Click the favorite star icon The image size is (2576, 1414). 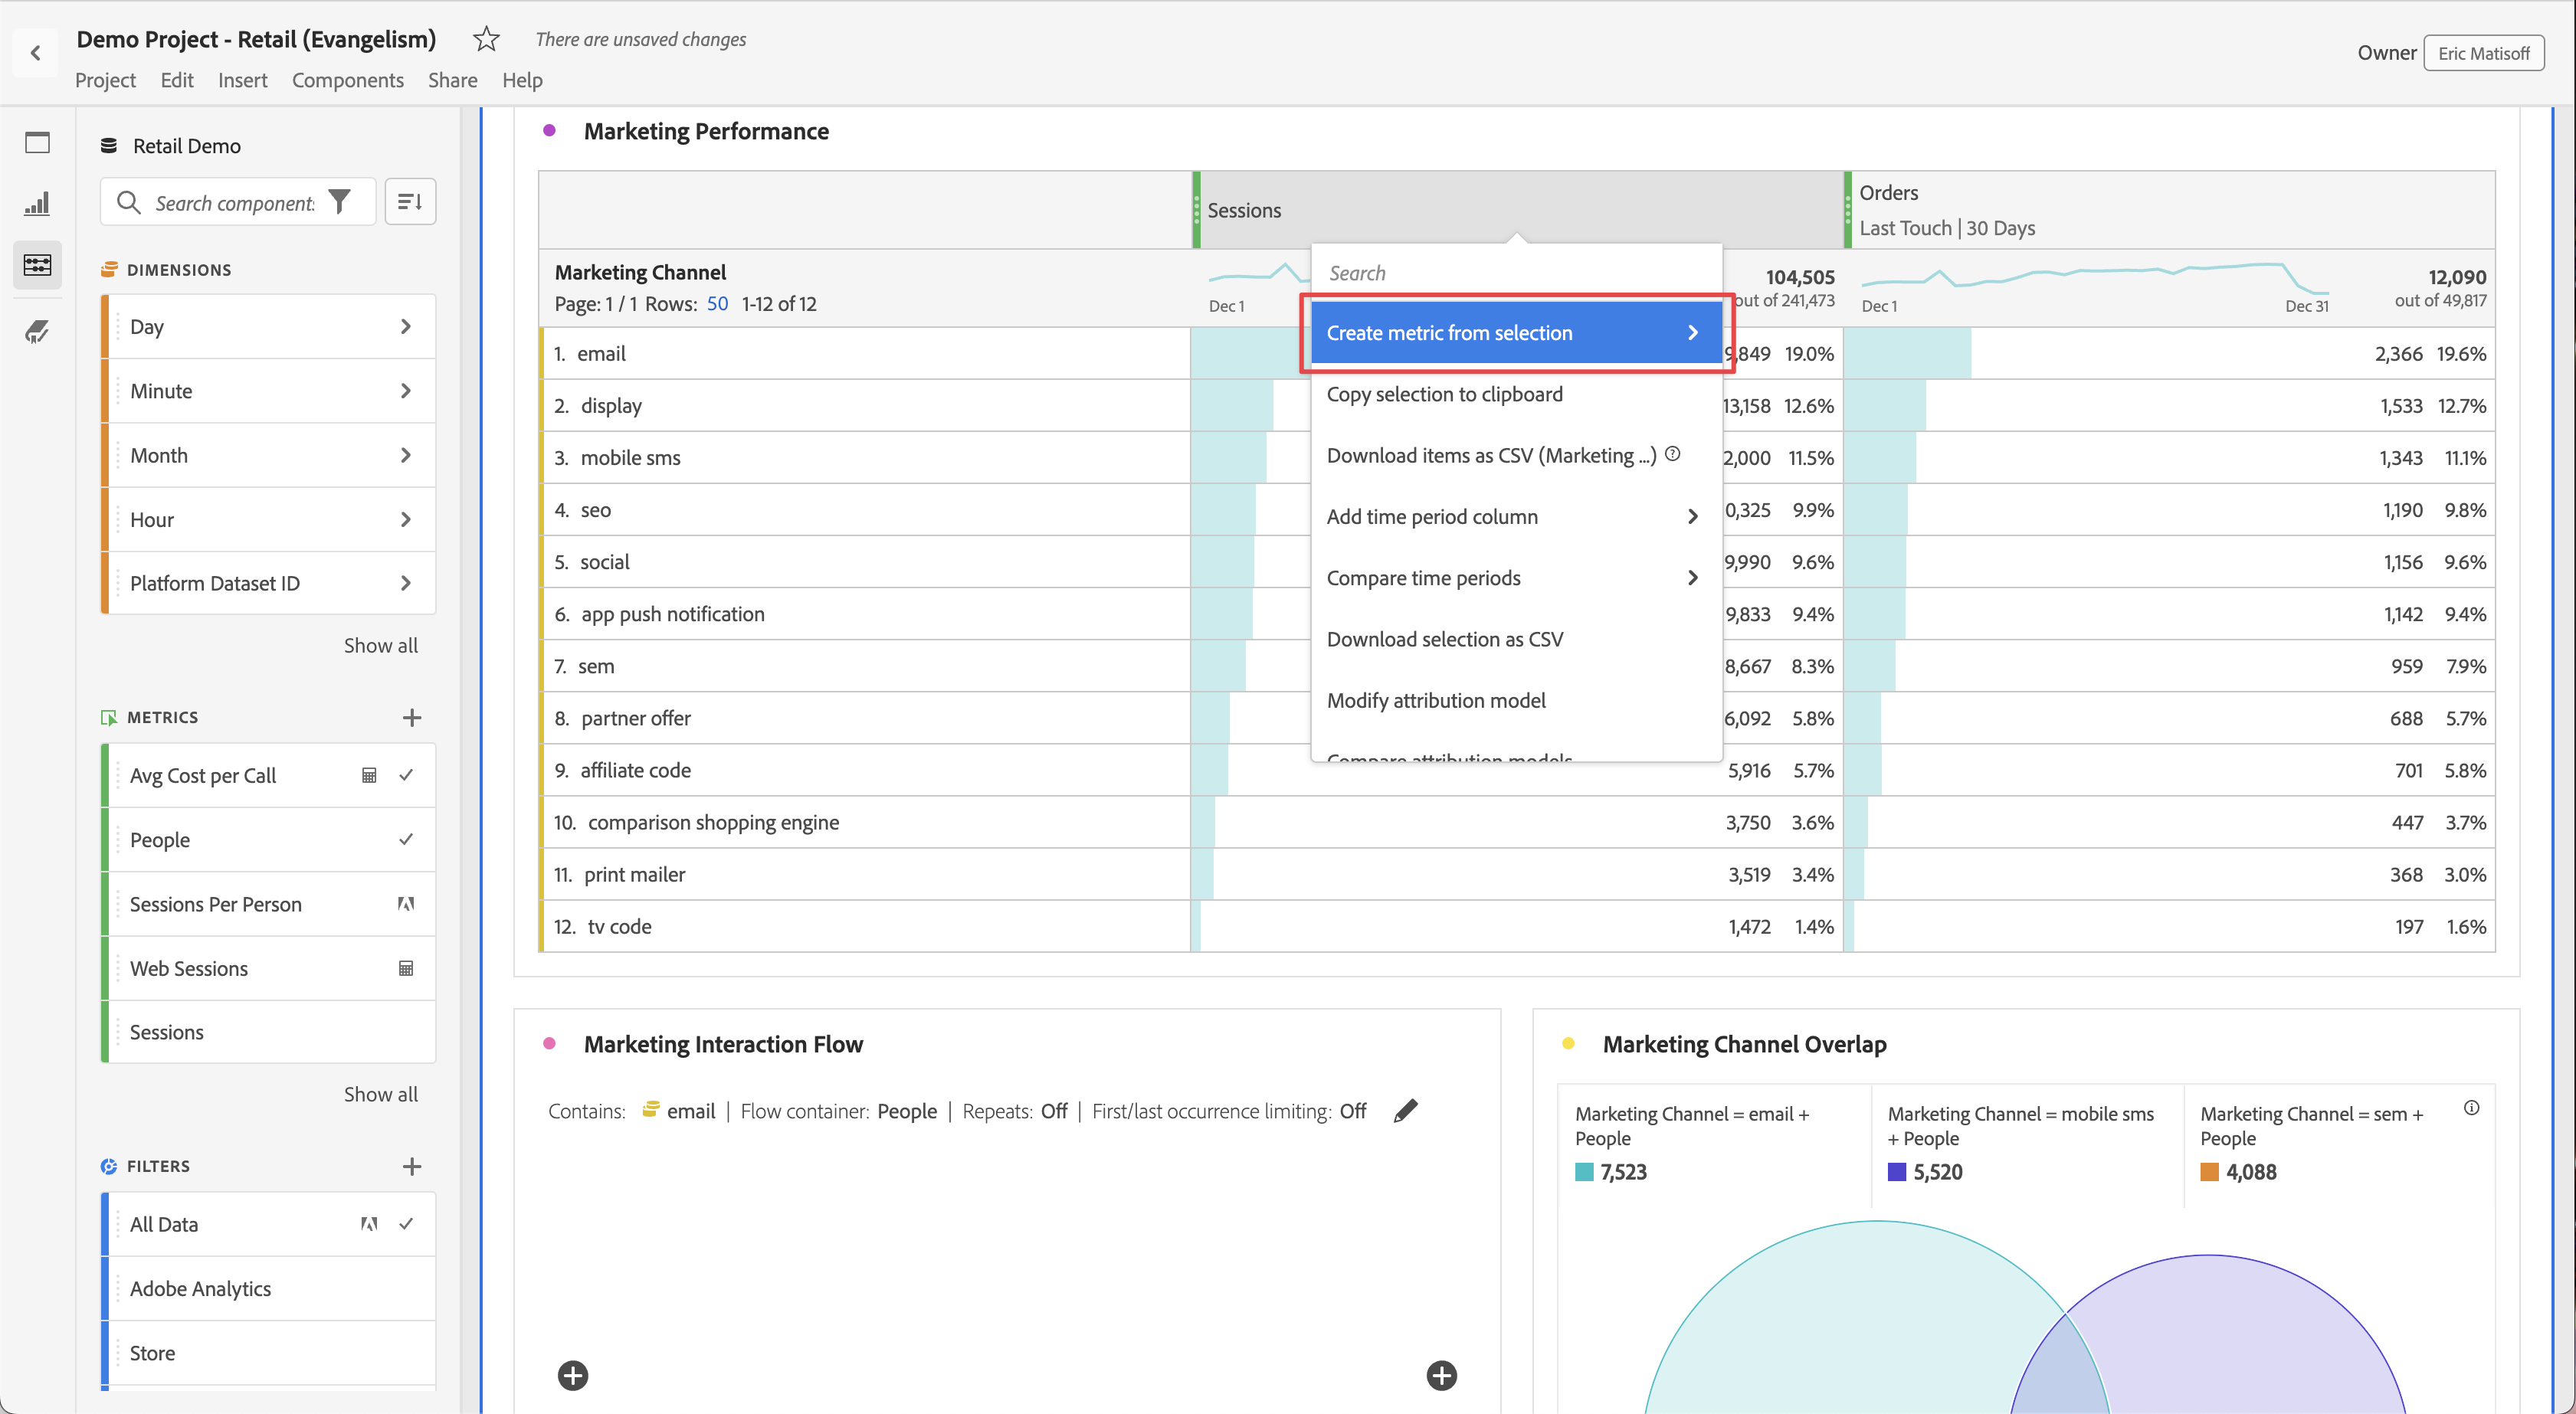click(486, 39)
